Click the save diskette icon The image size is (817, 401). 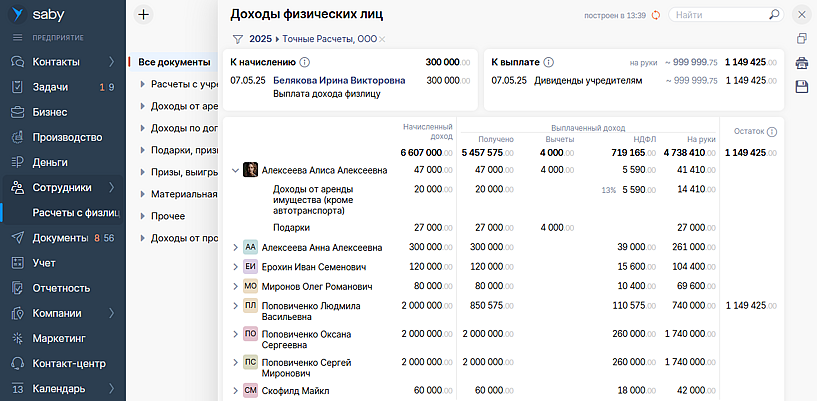click(x=801, y=87)
